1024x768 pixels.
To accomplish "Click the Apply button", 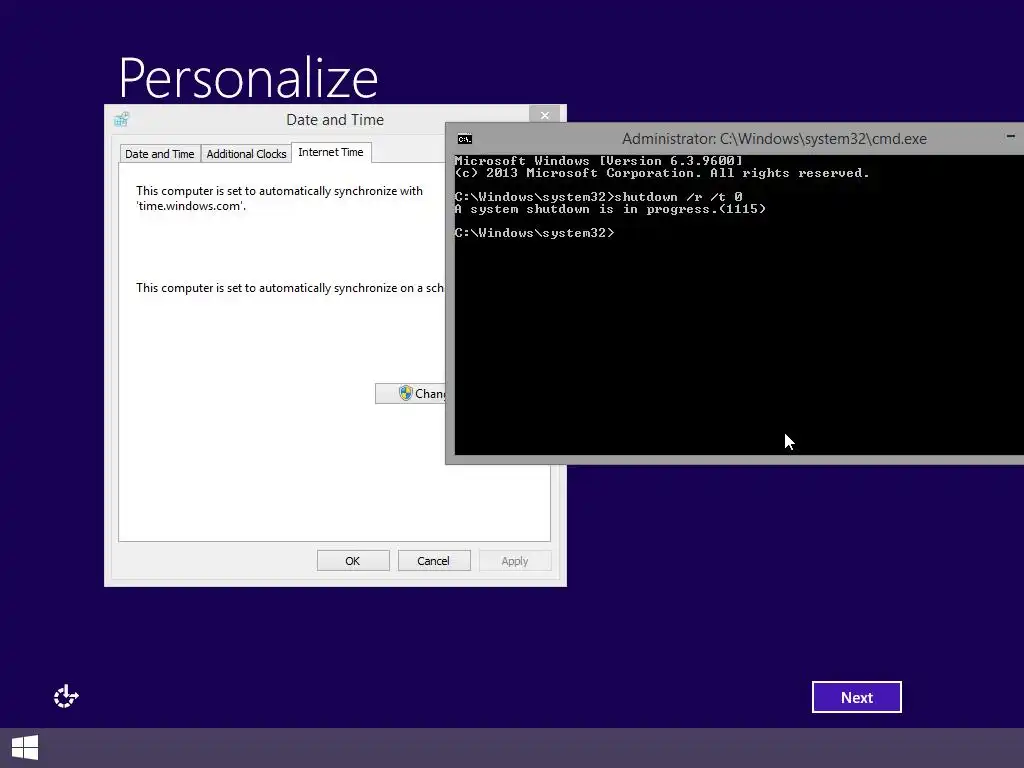I will click(515, 561).
